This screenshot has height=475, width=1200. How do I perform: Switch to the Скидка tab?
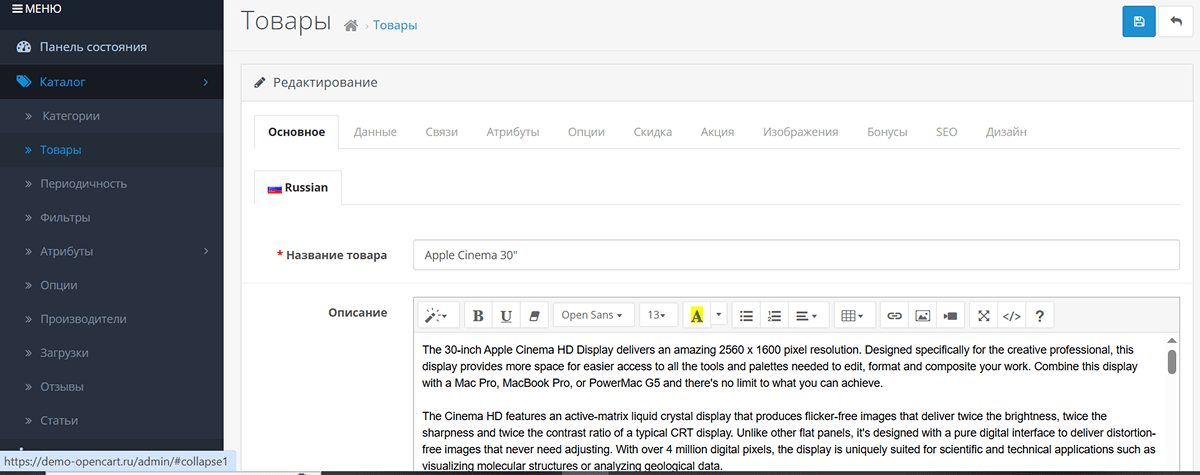tap(653, 132)
